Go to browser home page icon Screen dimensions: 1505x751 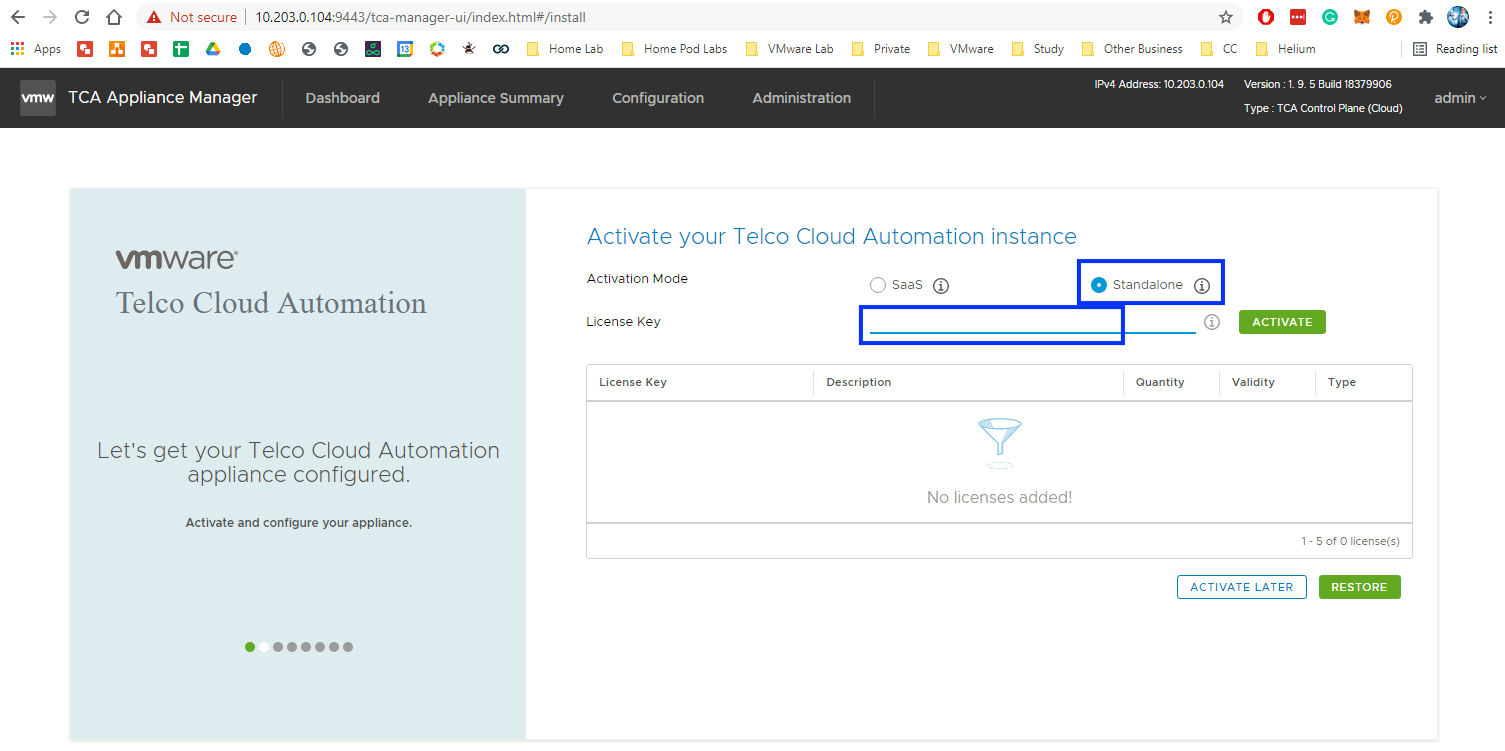[114, 17]
